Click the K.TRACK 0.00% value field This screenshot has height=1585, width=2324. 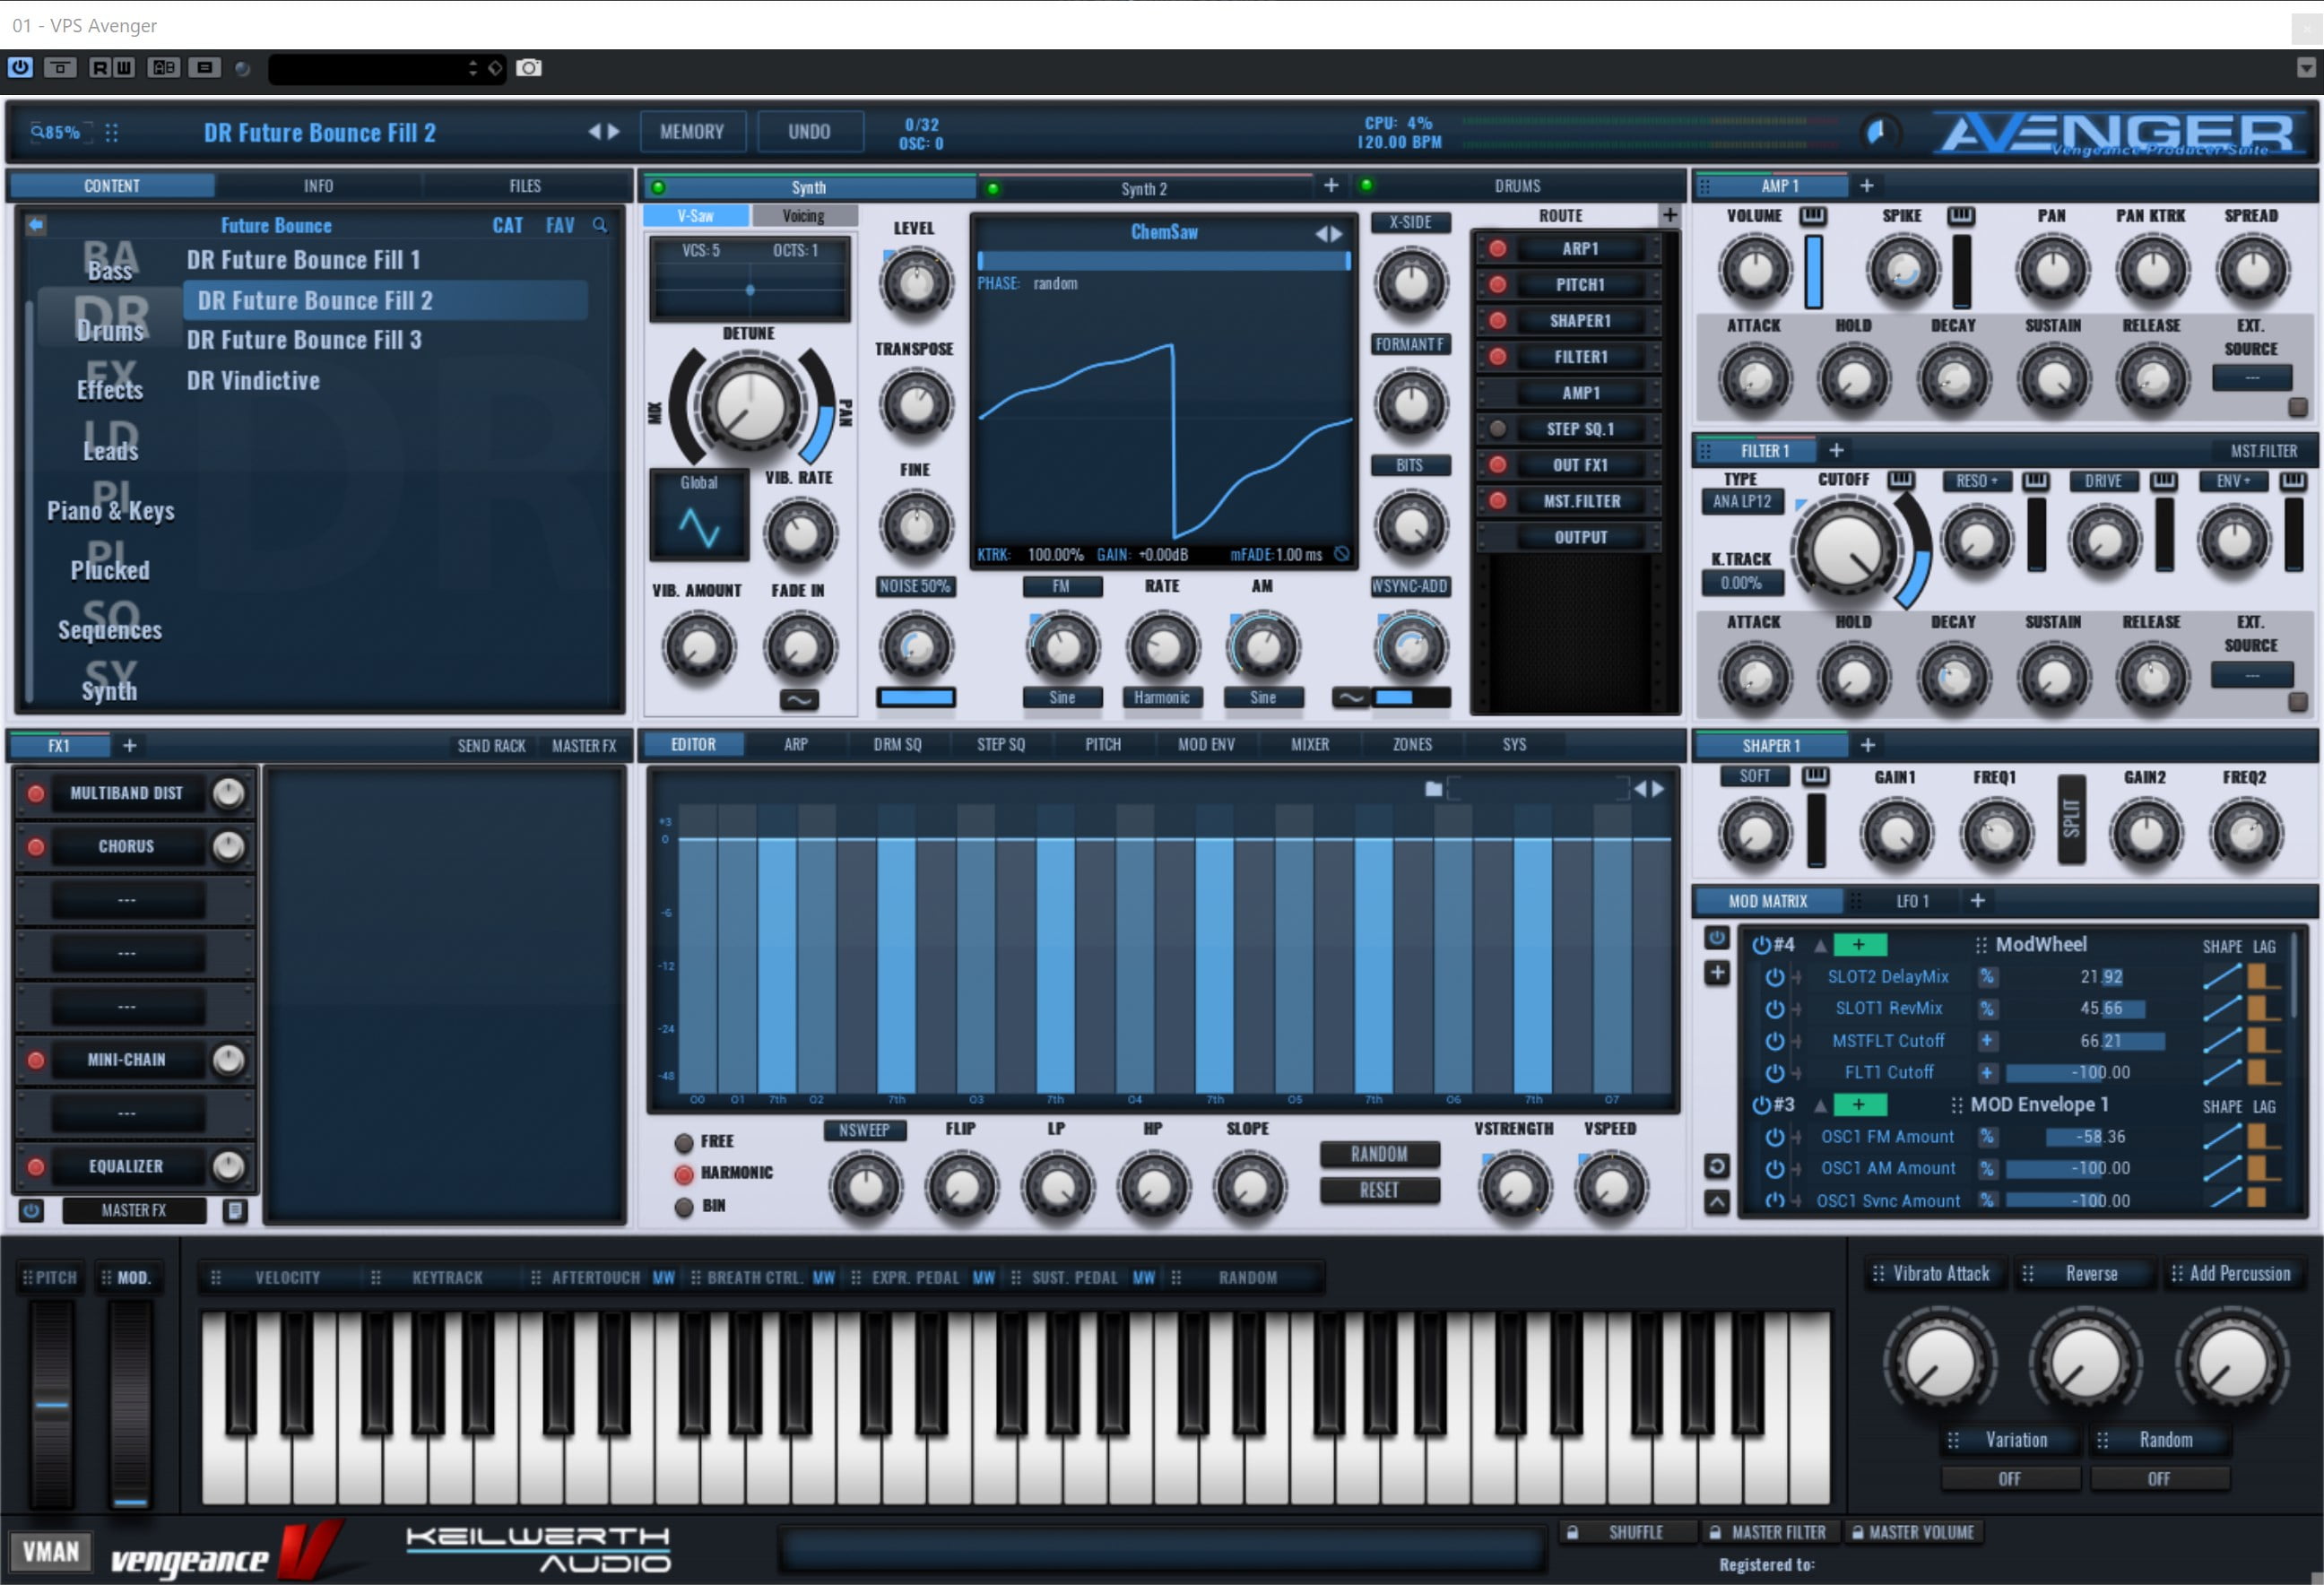(x=1741, y=583)
